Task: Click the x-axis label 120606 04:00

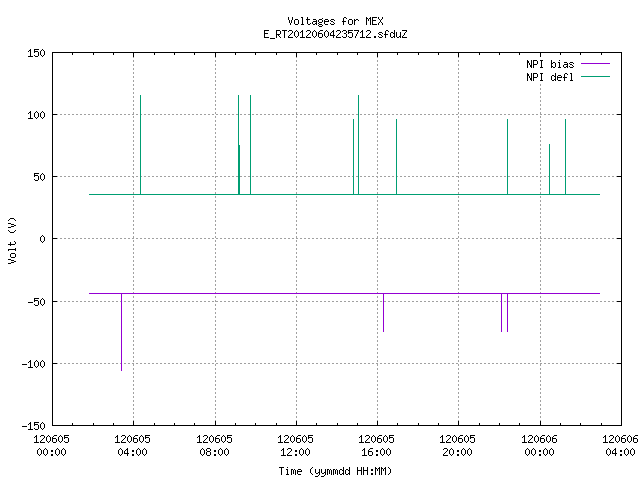Action: 620,445
